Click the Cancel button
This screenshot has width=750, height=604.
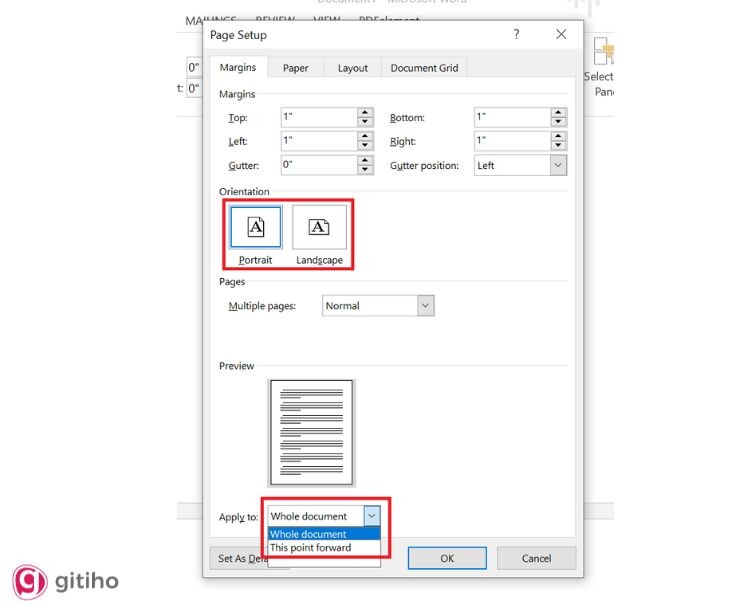point(536,558)
